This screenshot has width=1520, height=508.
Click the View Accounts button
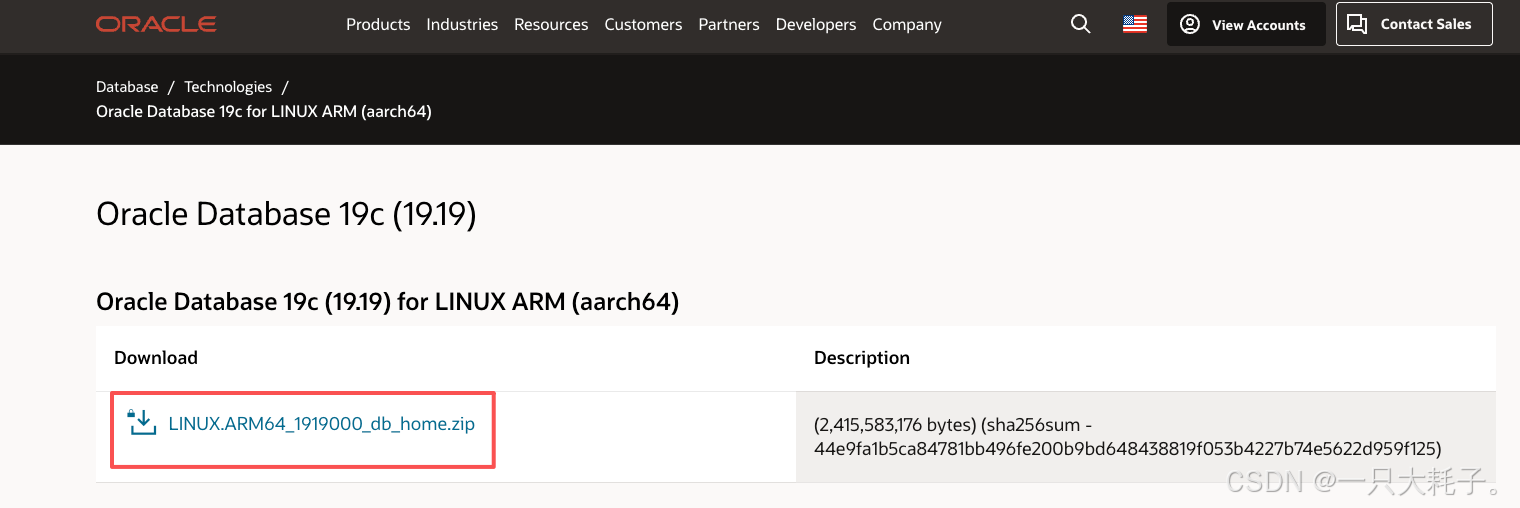click(1246, 24)
